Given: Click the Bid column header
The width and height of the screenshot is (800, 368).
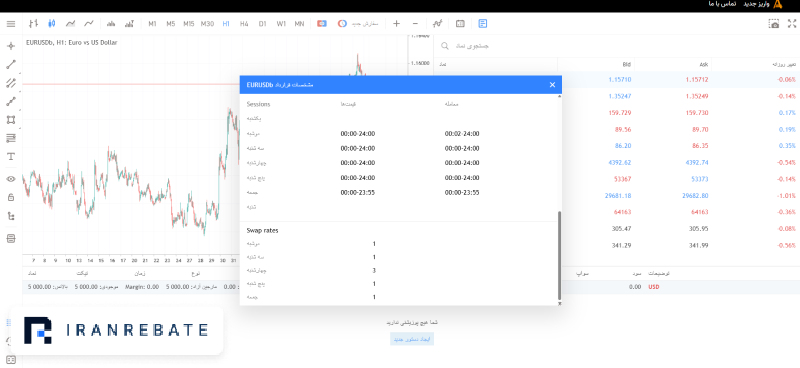Looking at the screenshot, I should [x=627, y=65].
